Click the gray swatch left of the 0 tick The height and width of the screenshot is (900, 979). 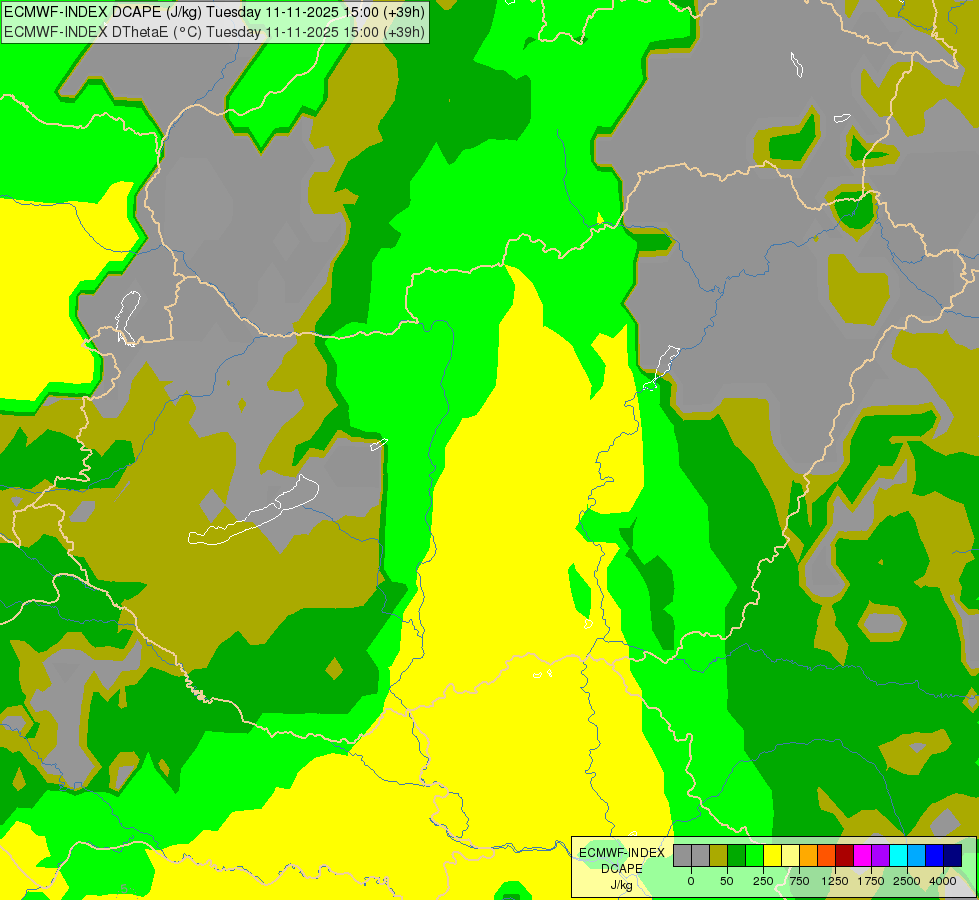pyautogui.click(x=682, y=856)
